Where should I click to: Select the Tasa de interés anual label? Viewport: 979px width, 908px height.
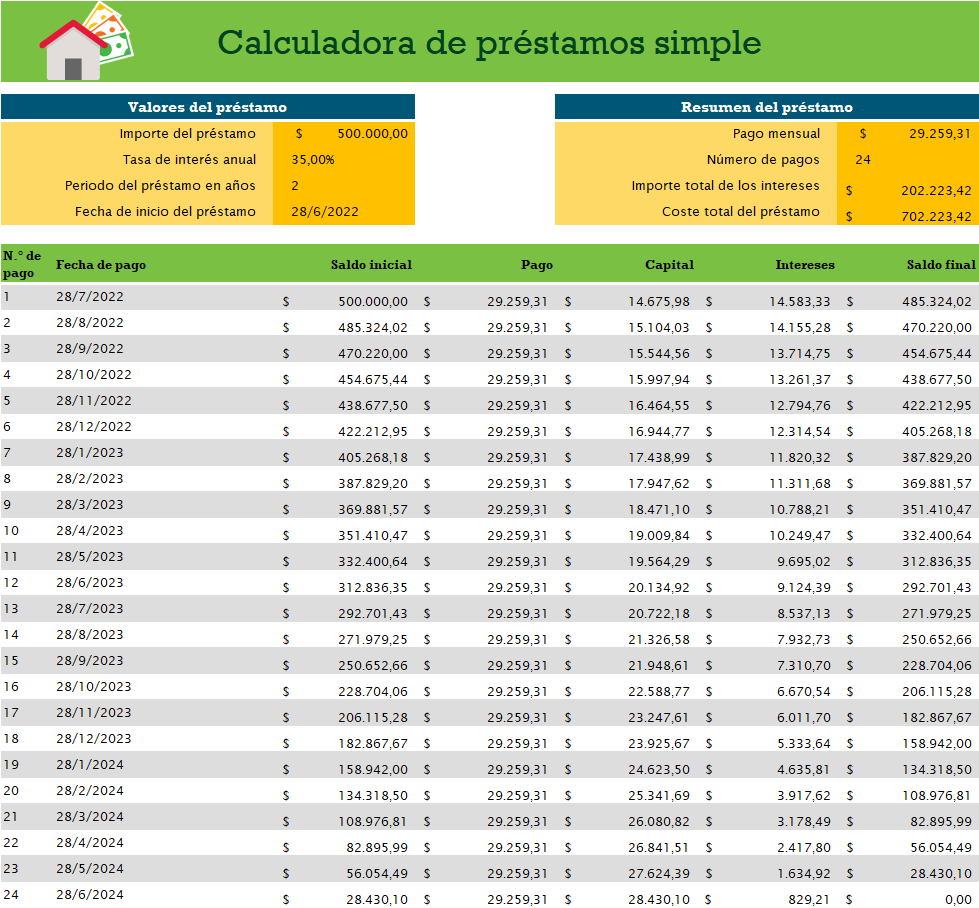189,160
